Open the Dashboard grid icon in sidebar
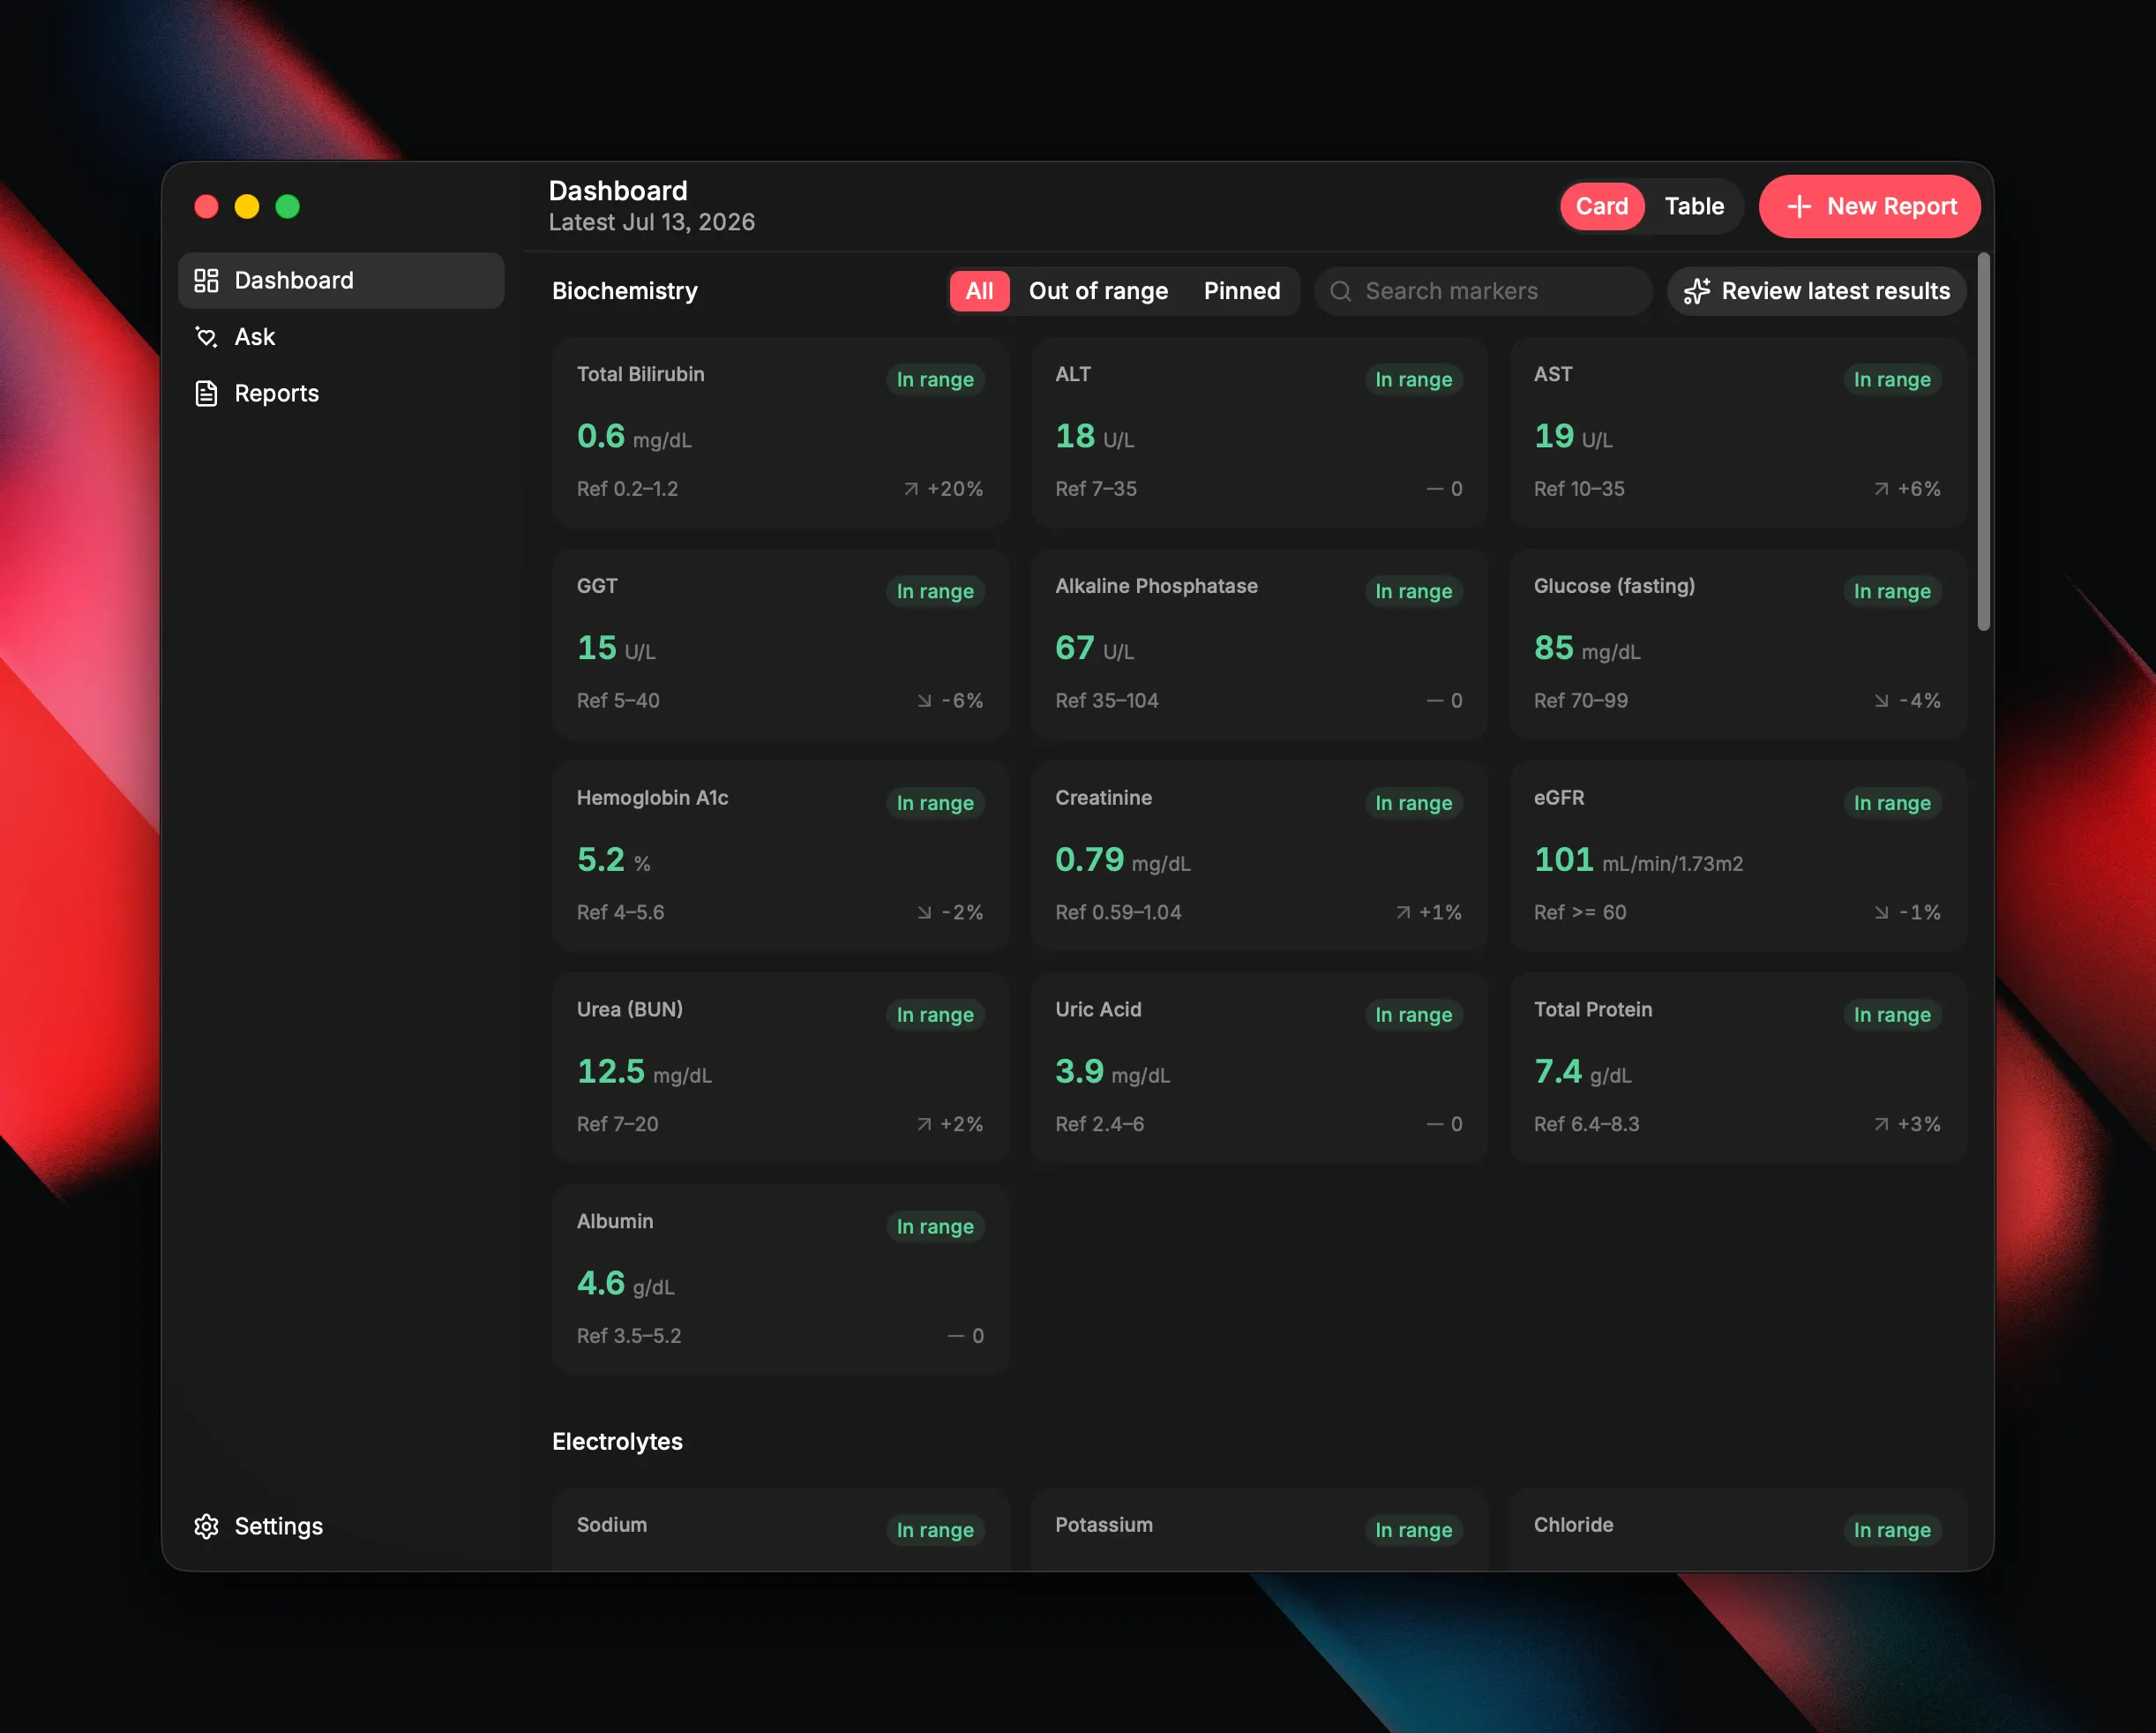Screen dimensions: 2156x1733 [x=206, y=280]
